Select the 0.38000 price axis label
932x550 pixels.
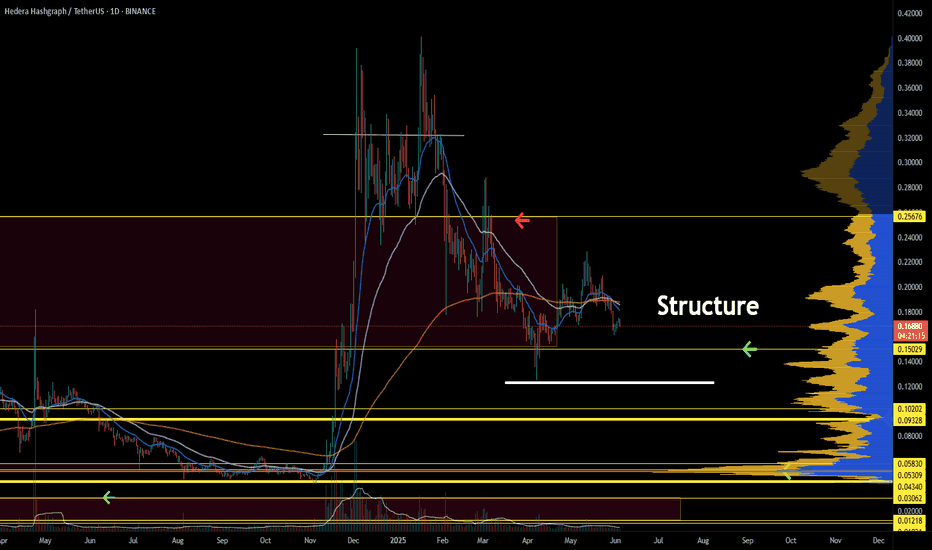pyautogui.click(x=909, y=63)
